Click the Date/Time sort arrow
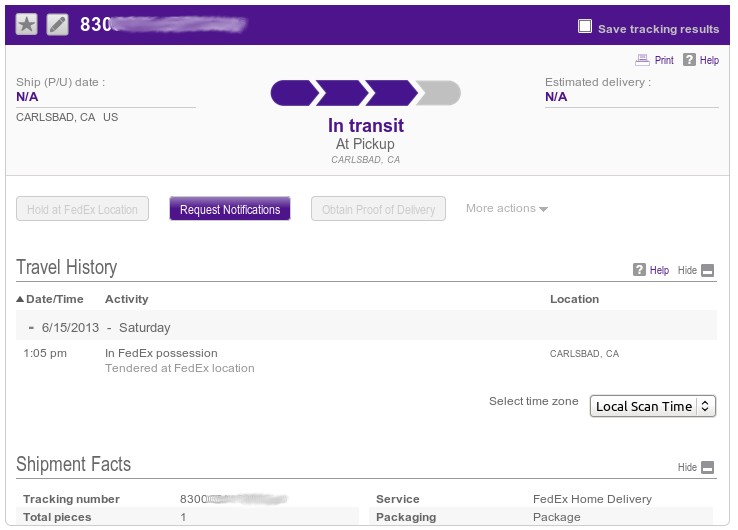This screenshot has height=530, width=738. (x=20, y=299)
